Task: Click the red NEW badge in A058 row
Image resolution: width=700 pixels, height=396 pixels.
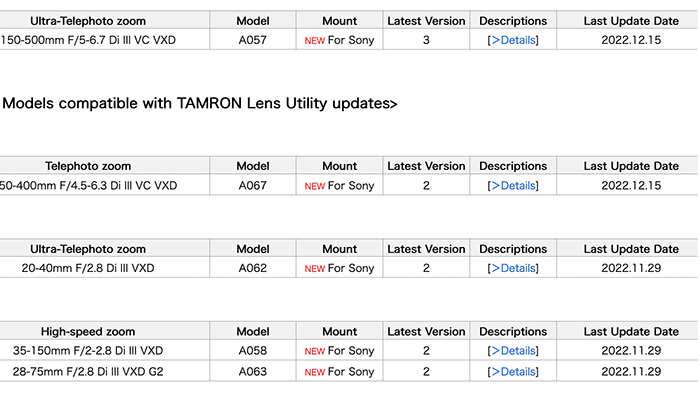Action: tap(315, 351)
